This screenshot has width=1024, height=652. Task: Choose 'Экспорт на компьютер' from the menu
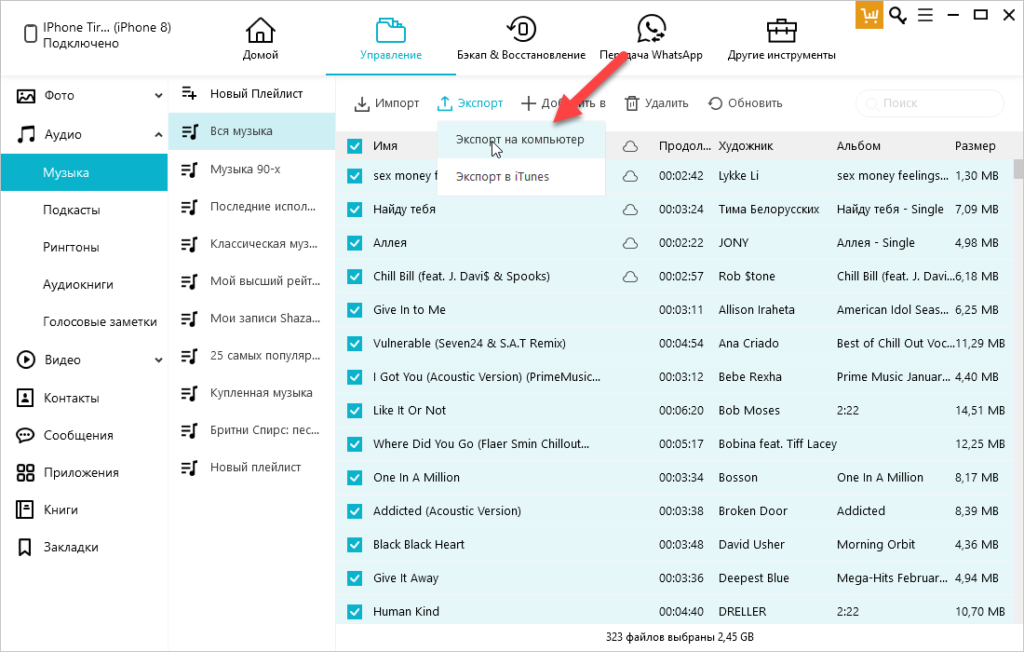click(520, 140)
